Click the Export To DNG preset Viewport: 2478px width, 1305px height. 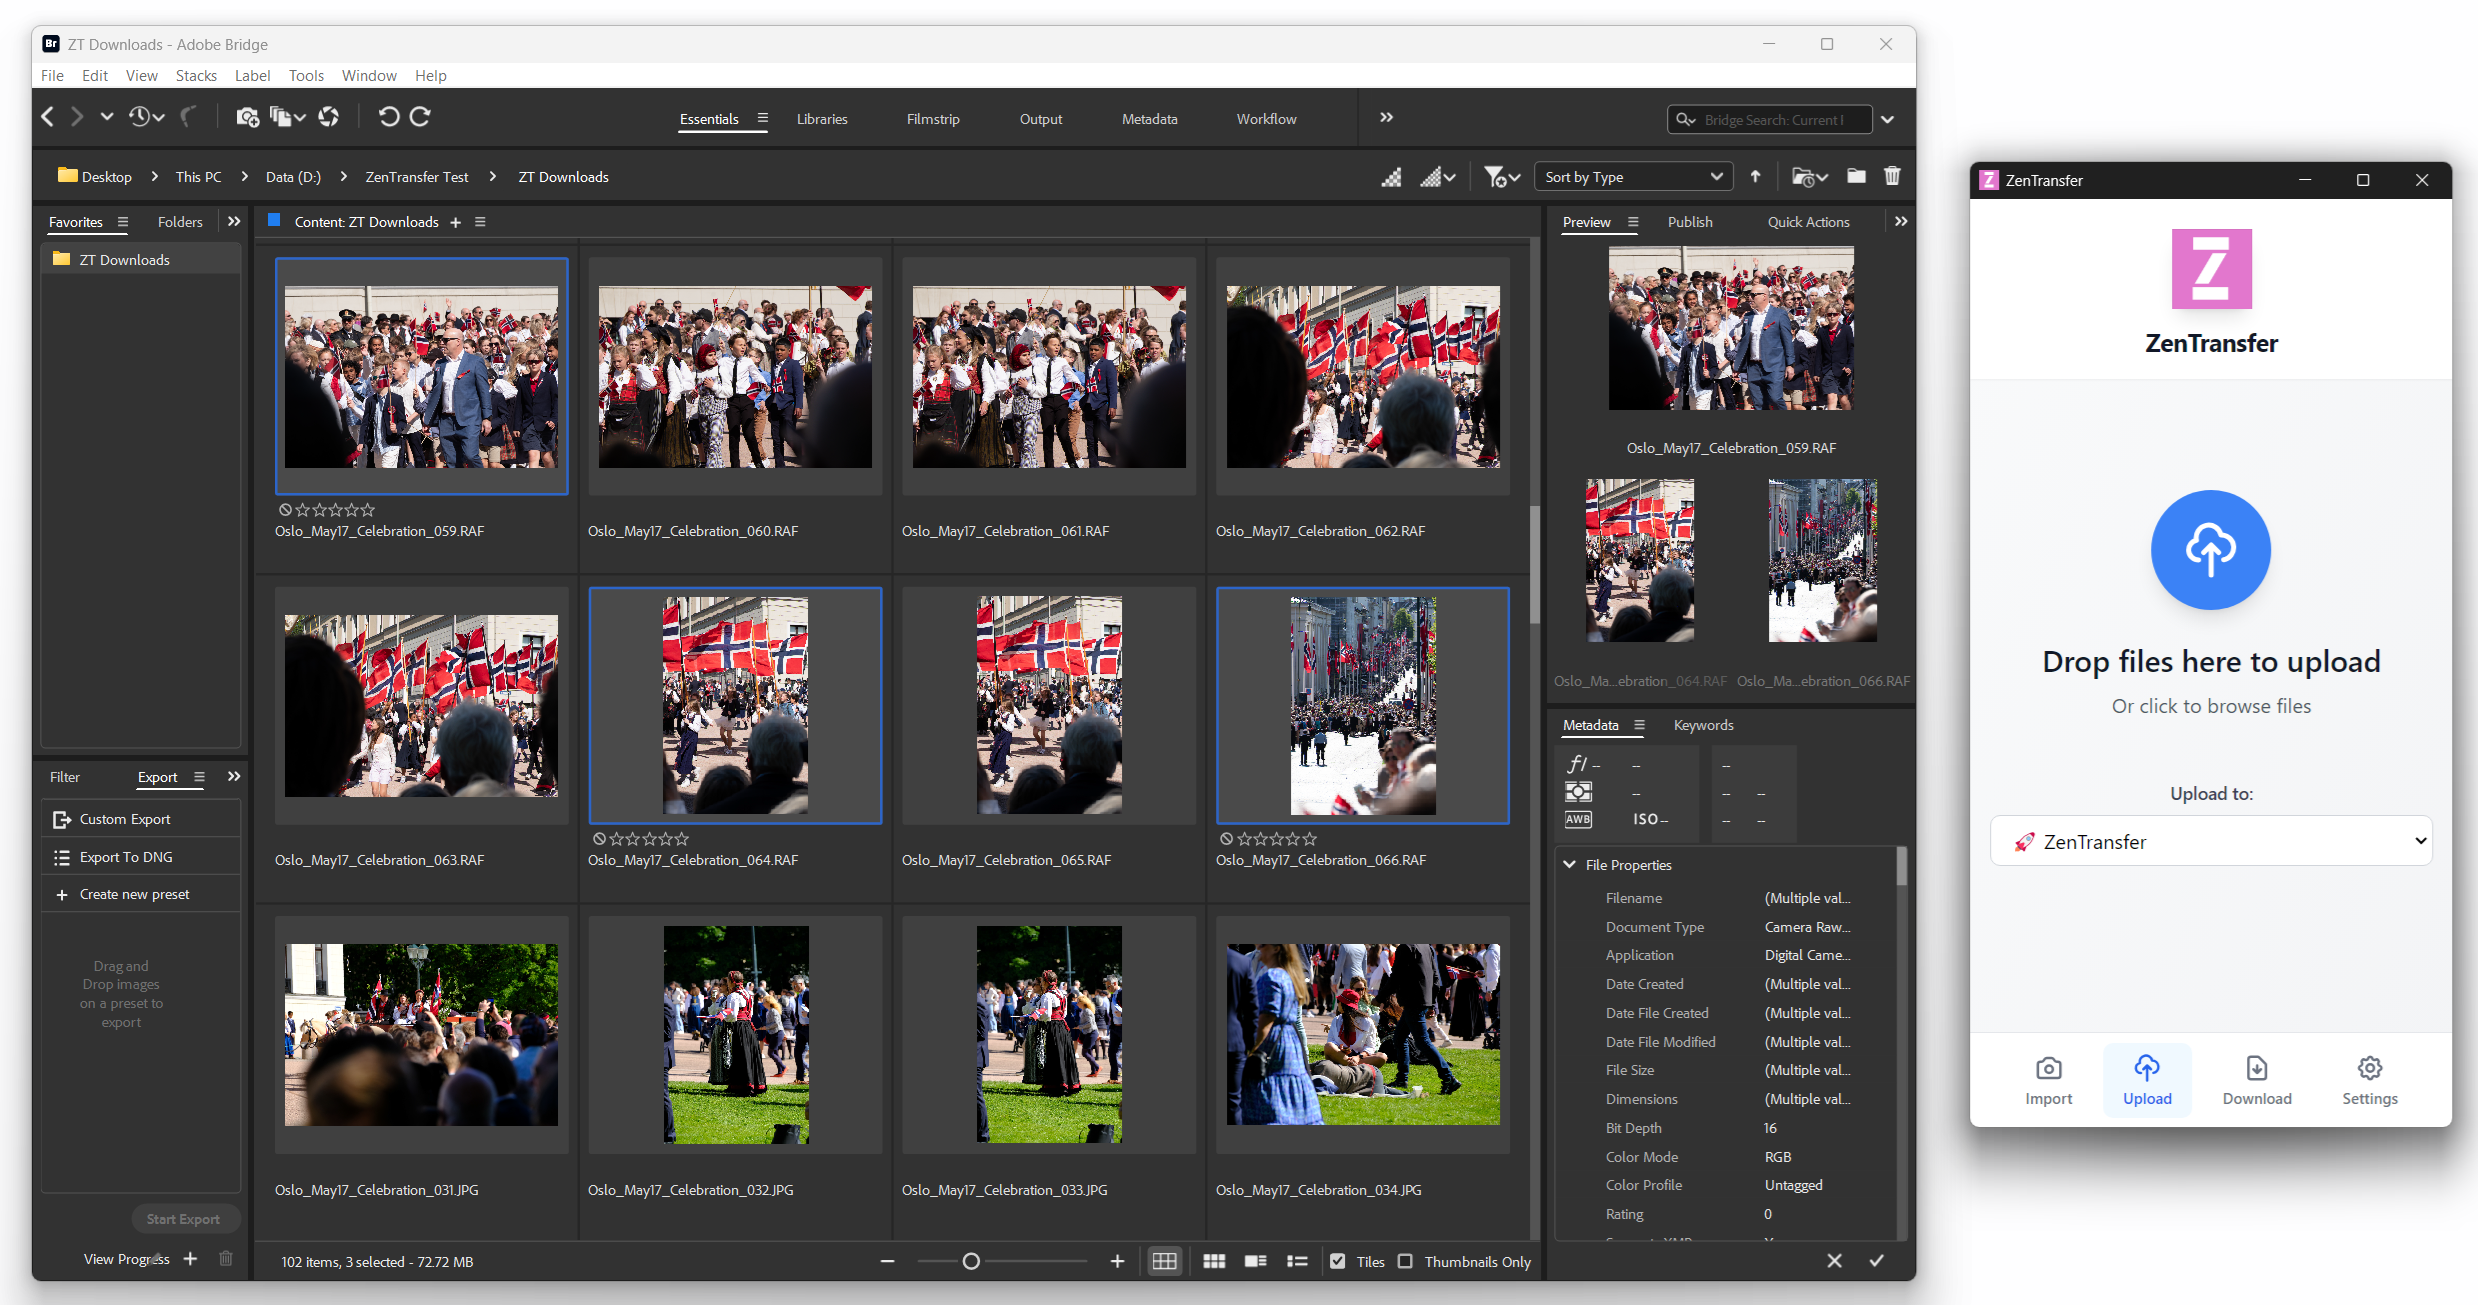pyautogui.click(x=126, y=856)
